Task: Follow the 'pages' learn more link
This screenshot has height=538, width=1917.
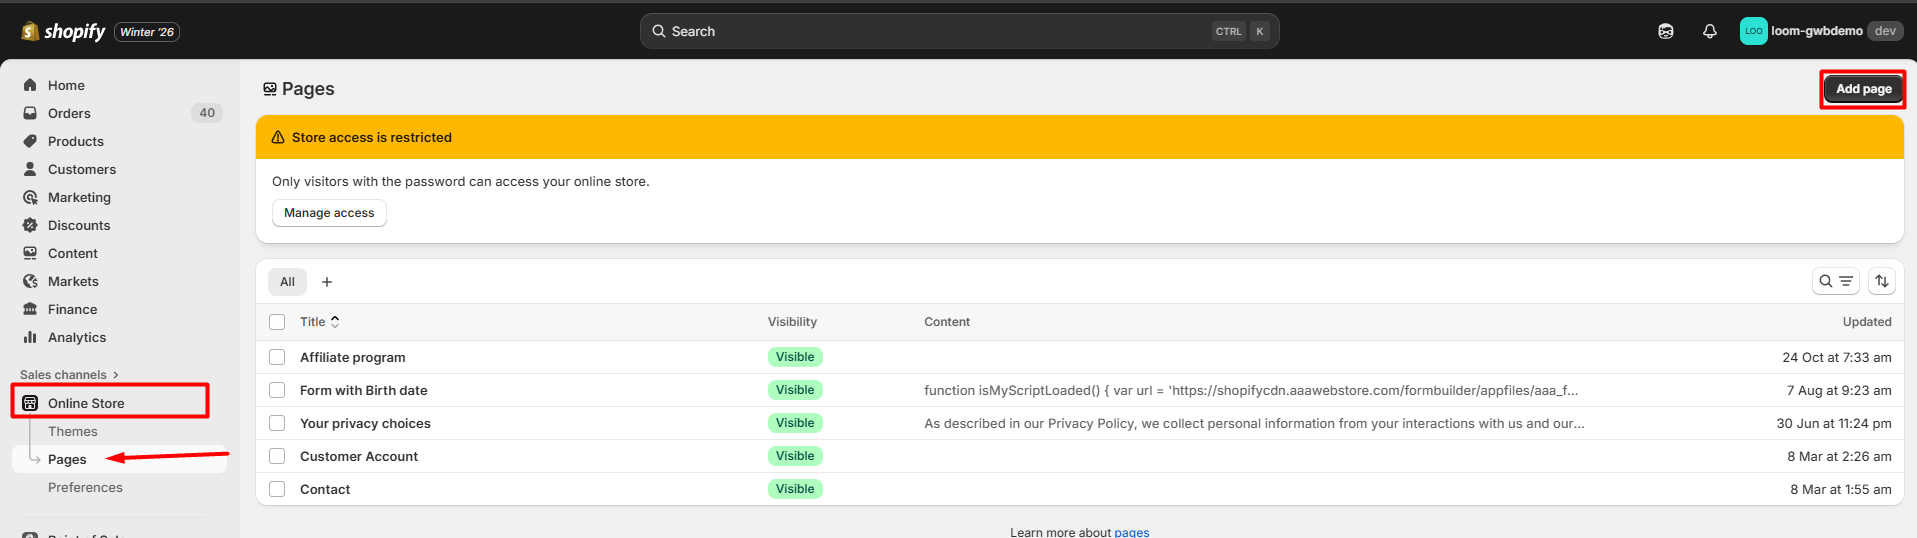Action: [x=1131, y=532]
